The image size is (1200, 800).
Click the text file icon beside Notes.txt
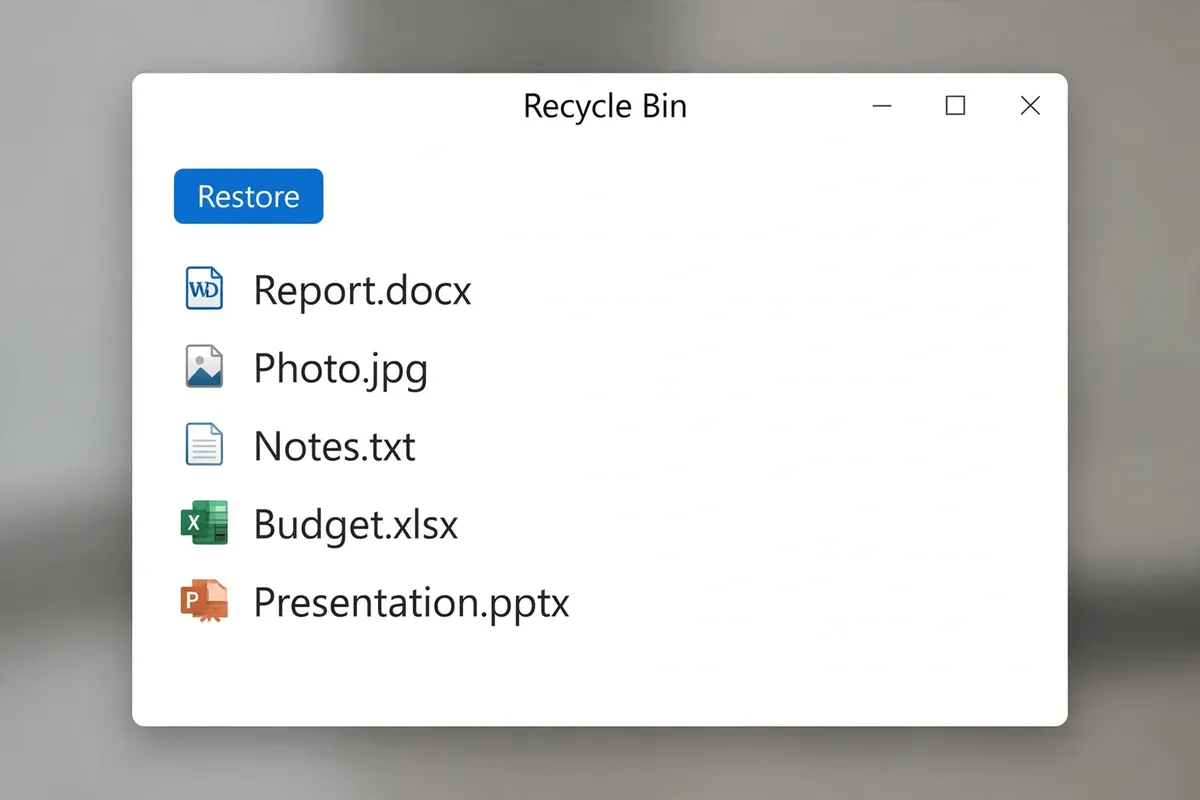click(205, 444)
